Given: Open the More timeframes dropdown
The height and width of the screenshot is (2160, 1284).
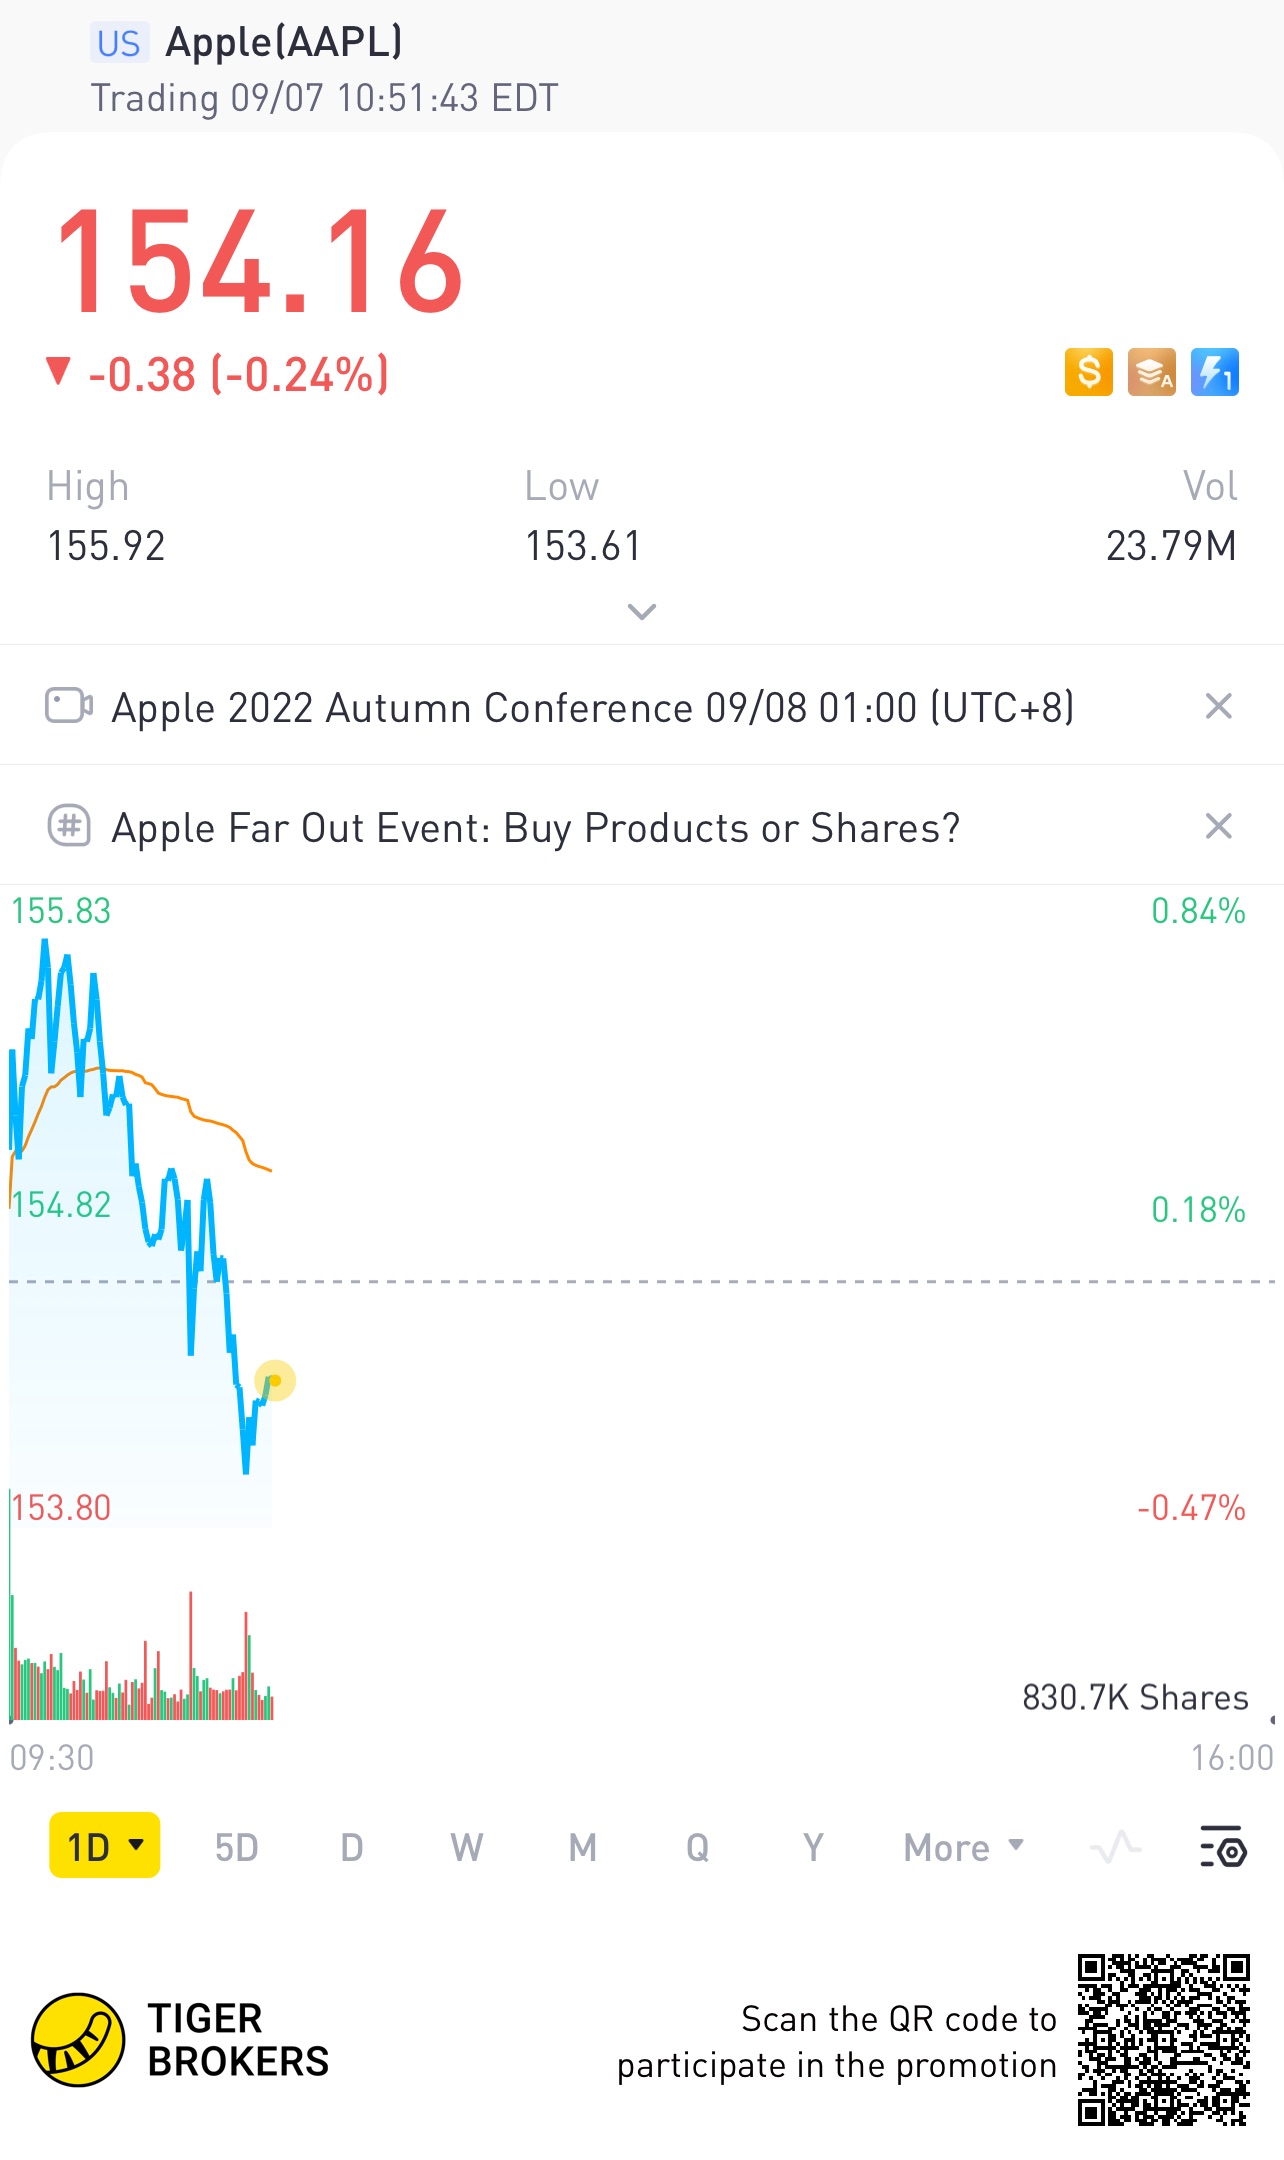Looking at the screenshot, I should (963, 1847).
